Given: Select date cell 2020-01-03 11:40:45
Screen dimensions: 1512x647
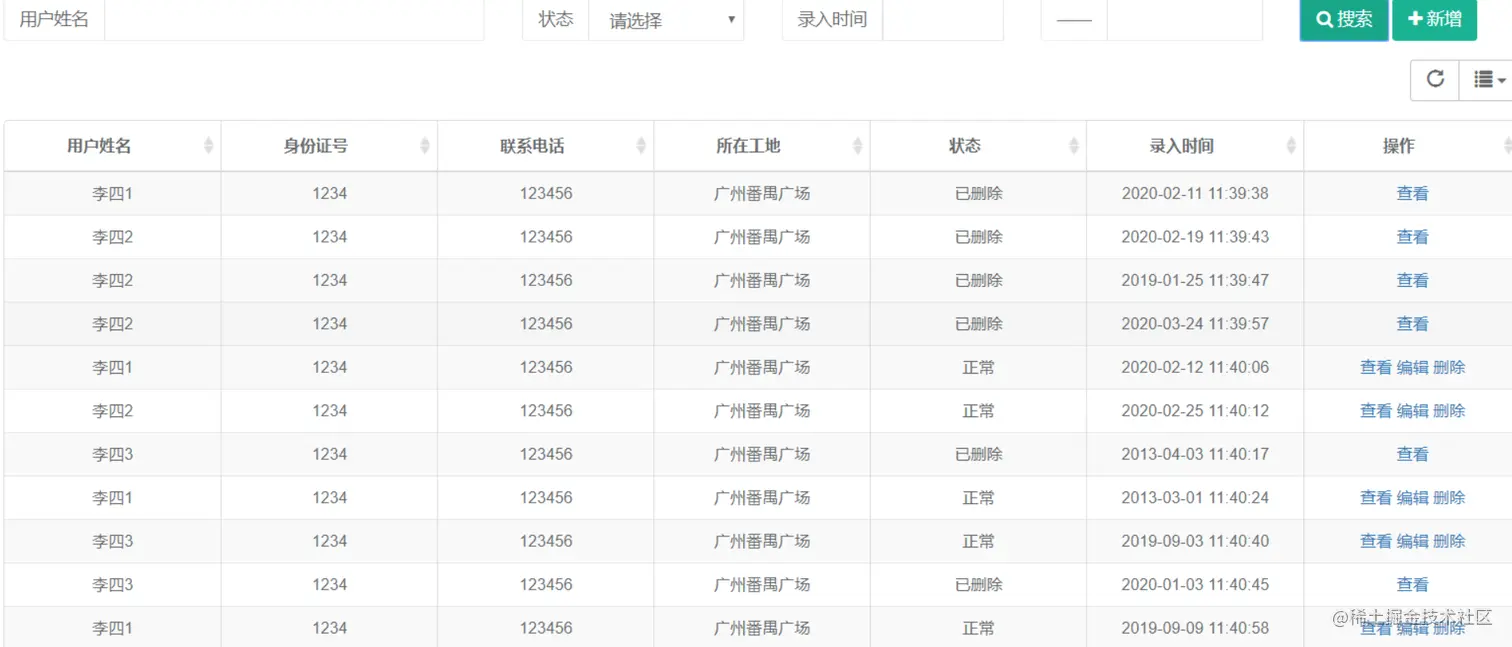Looking at the screenshot, I should click(x=1195, y=585).
